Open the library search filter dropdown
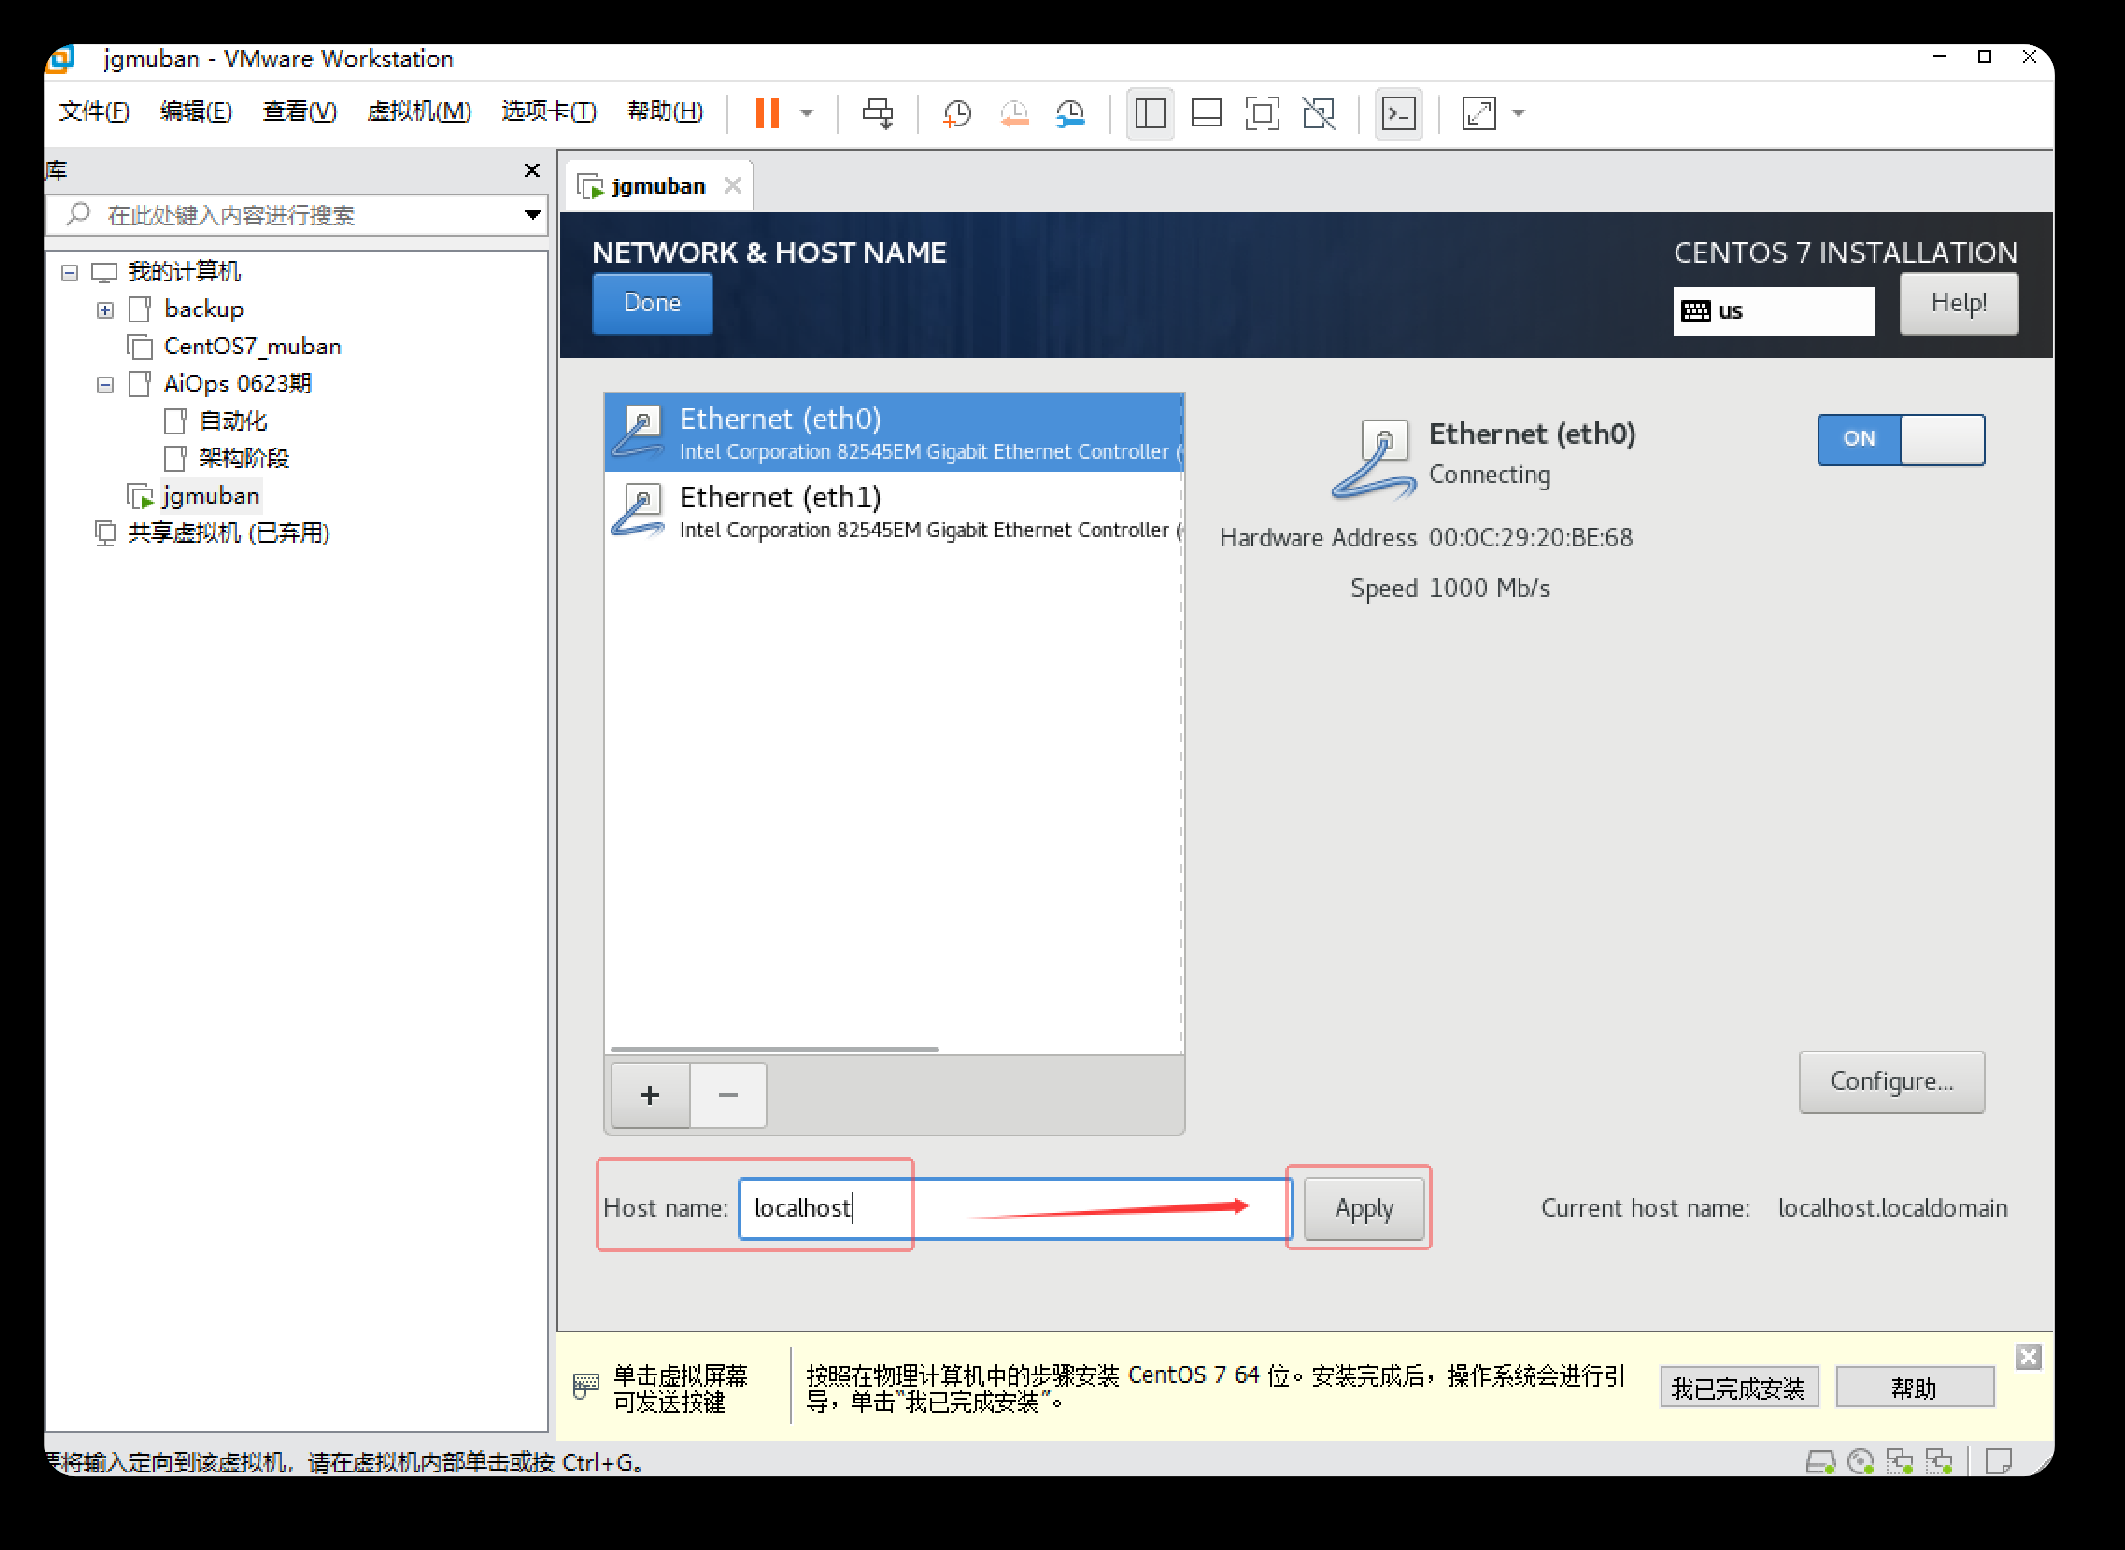The width and height of the screenshot is (2125, 1550). (533, 215)
